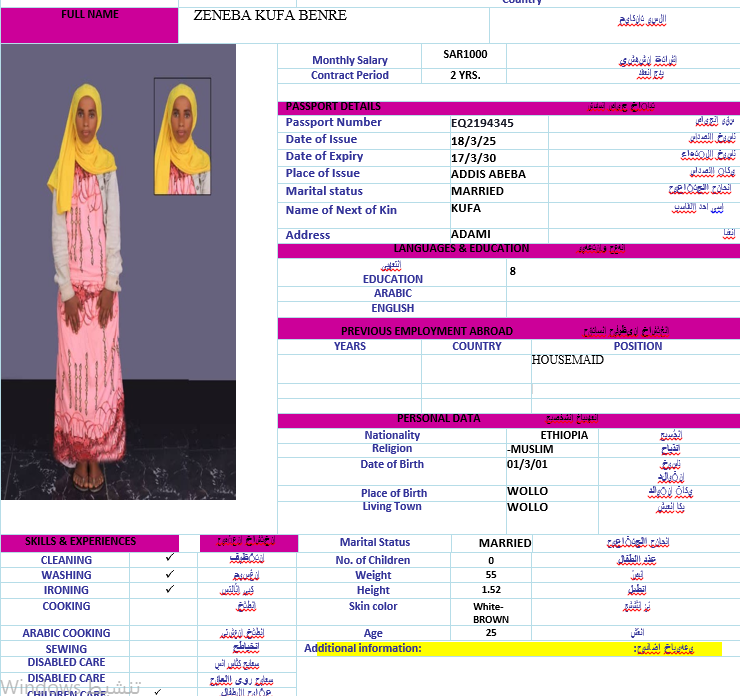The height and width of the screenshot is (696, 740).
Task: Click the Date of Expiry label
Action: 324,156
